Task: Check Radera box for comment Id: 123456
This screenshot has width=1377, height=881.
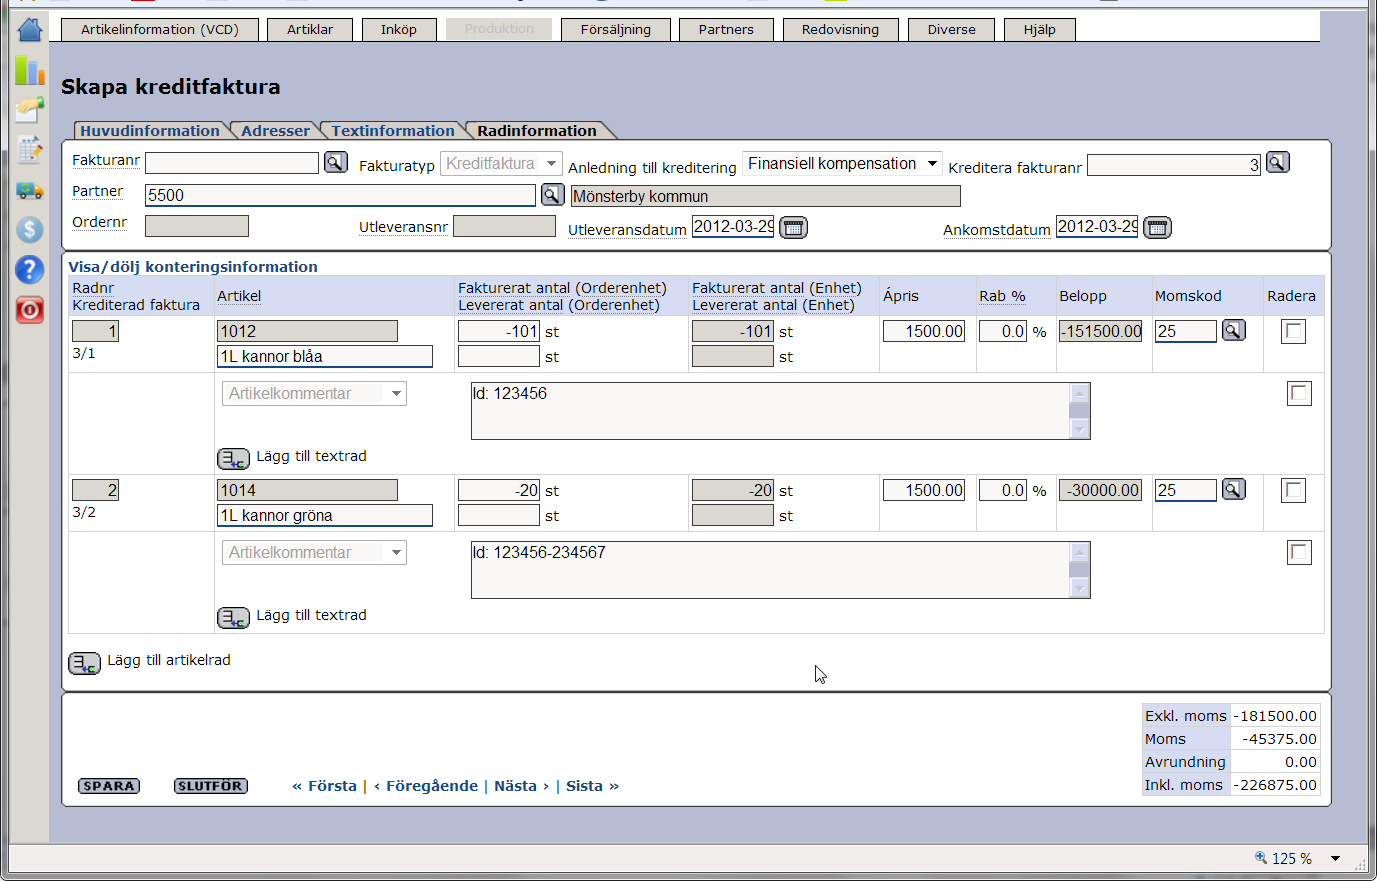Action: coord(1299,393)
